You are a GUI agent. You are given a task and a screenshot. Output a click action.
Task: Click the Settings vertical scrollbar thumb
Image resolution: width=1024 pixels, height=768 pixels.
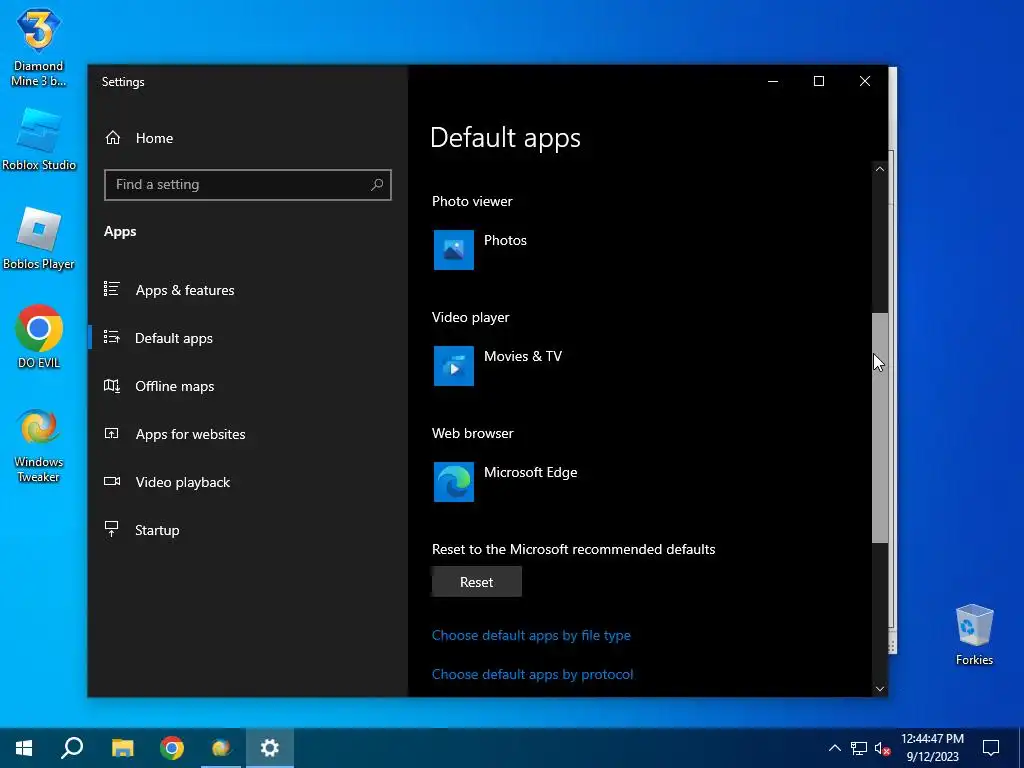tap(880, 428)
